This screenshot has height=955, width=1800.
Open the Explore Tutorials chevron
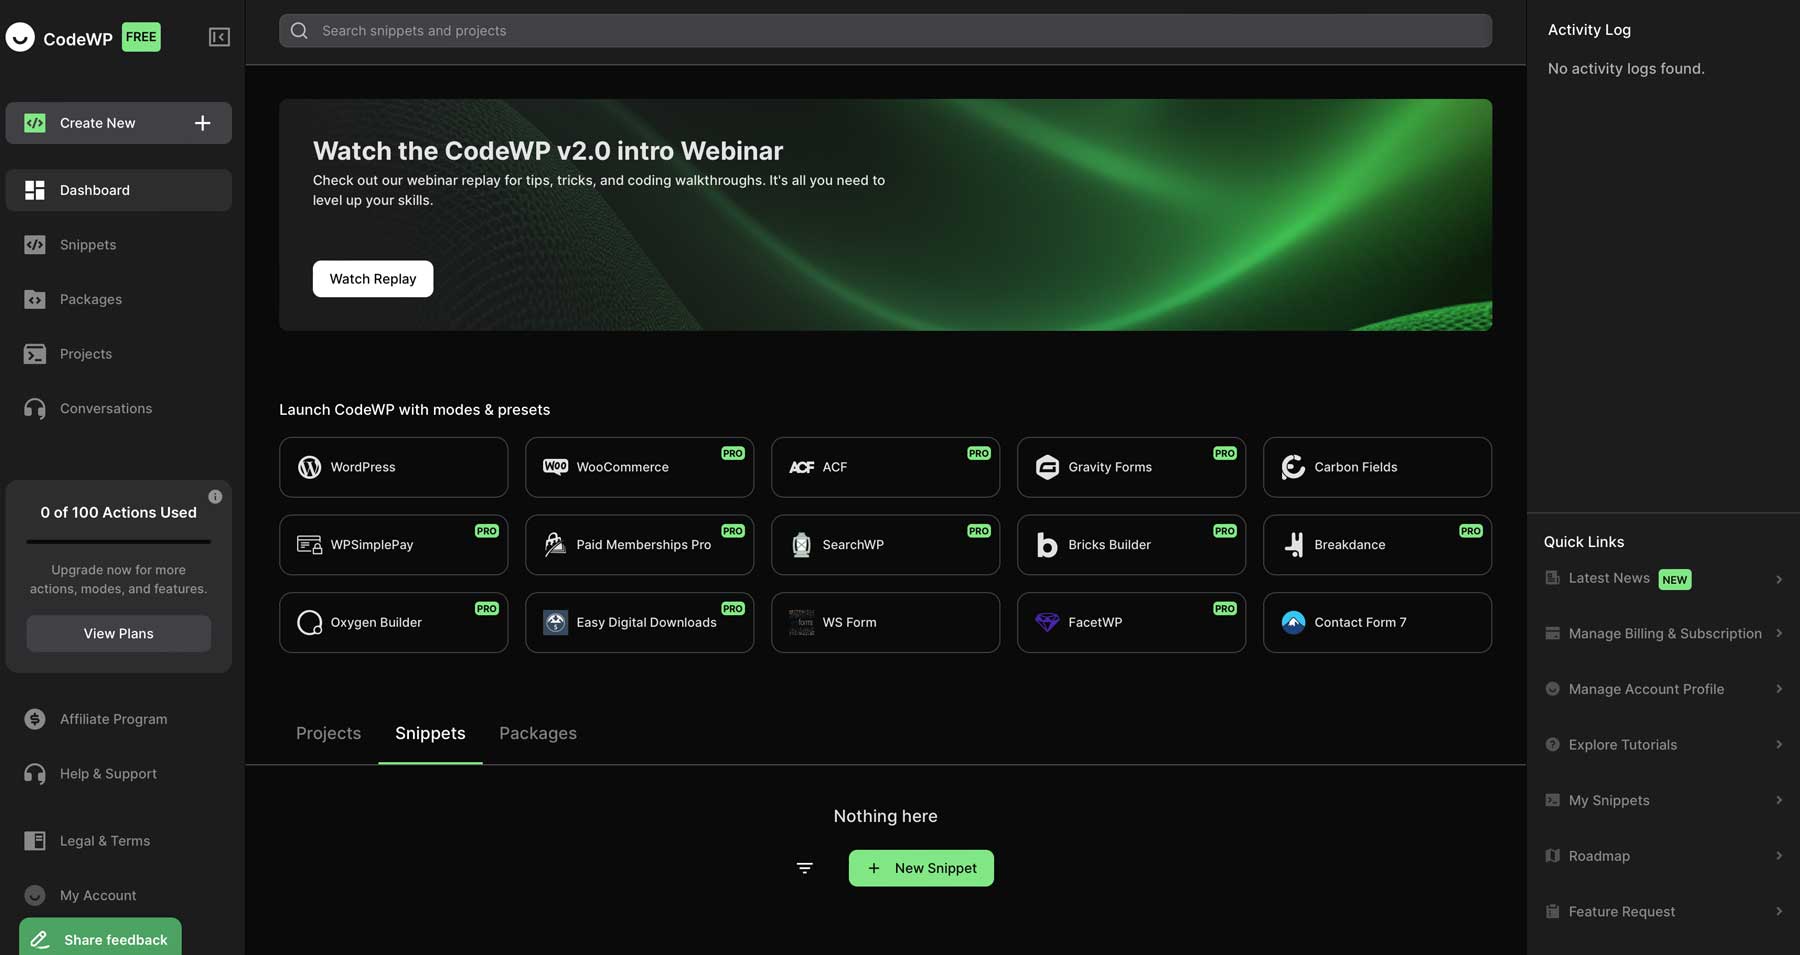point(1780,744)
